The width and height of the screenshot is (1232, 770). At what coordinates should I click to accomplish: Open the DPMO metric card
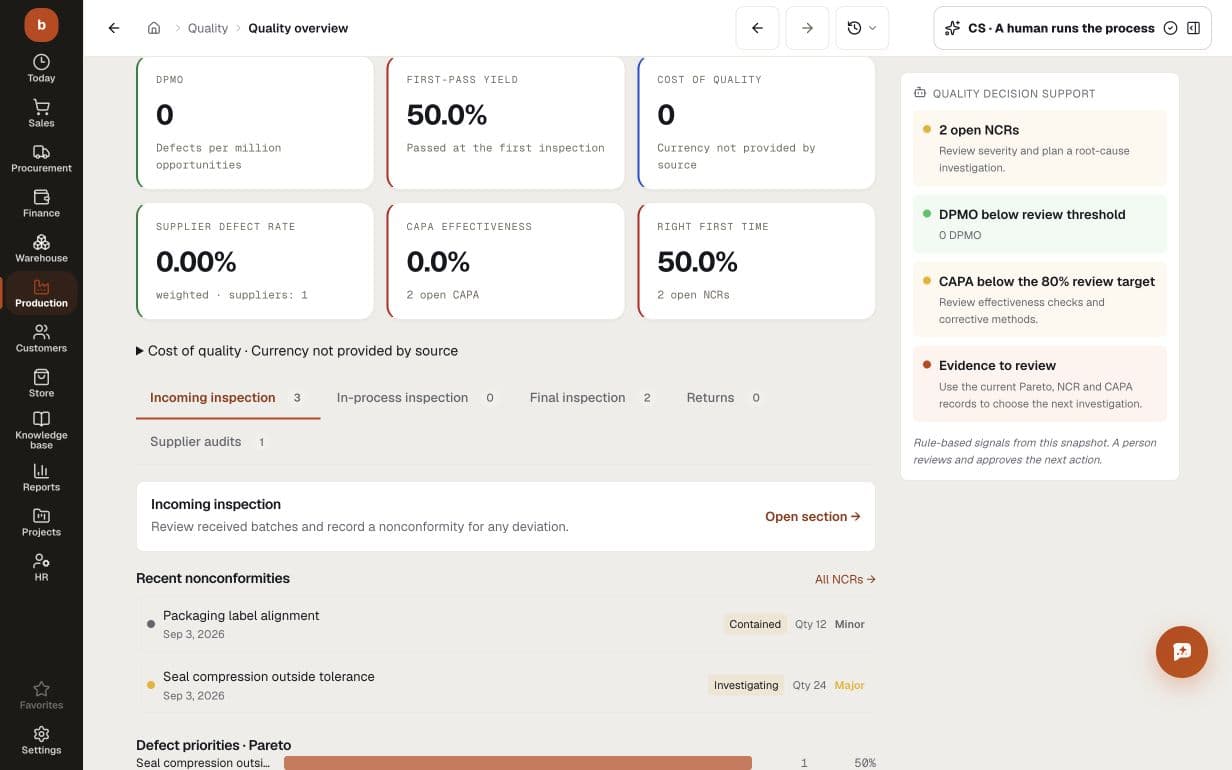click(x=254, y=122)
